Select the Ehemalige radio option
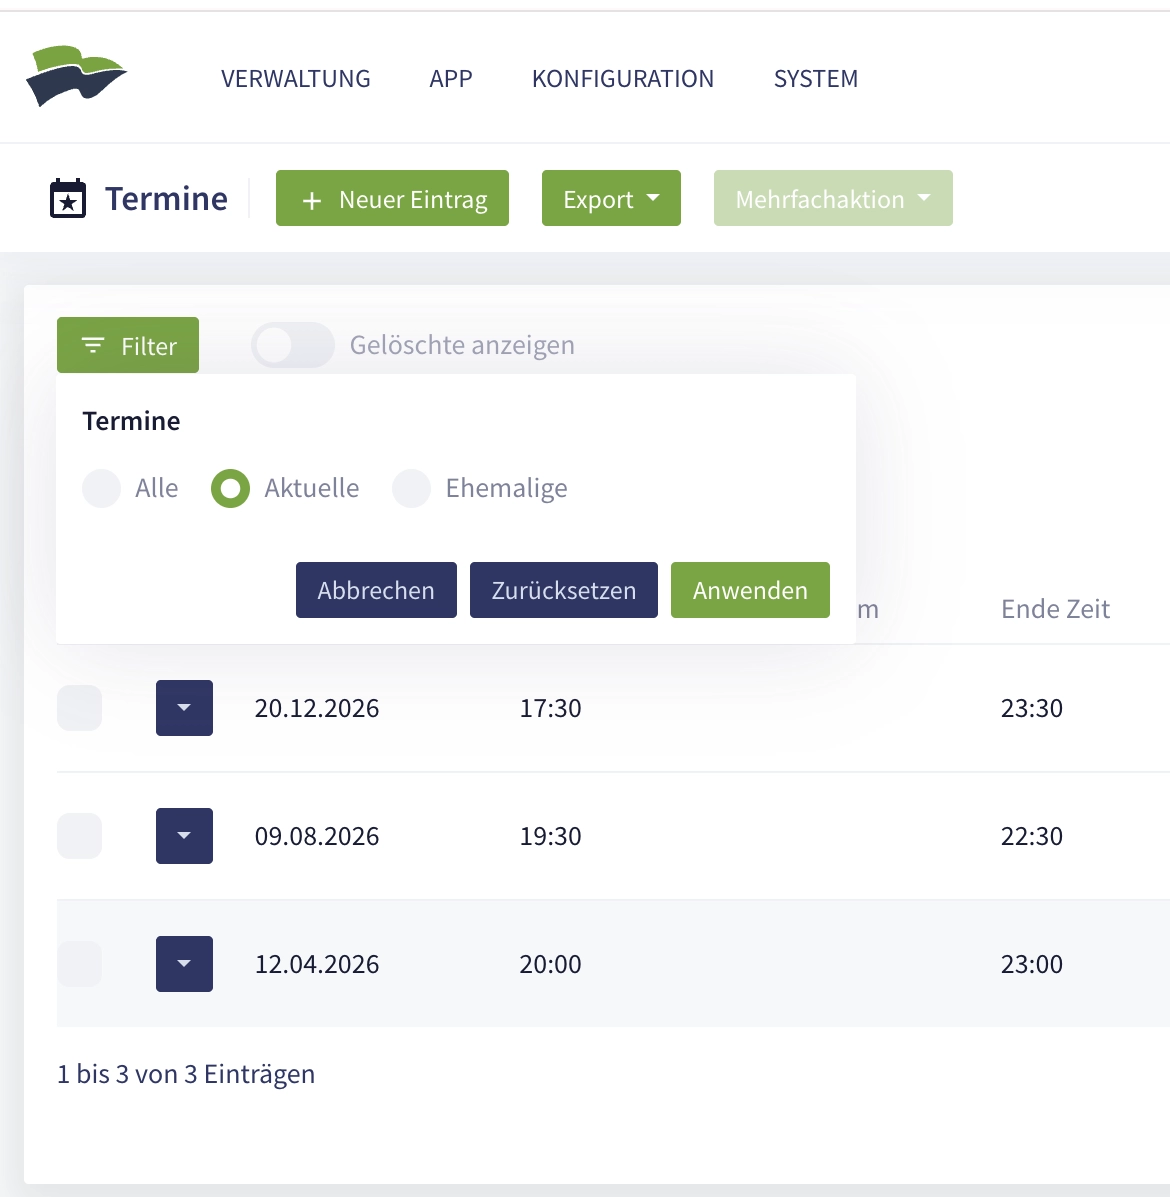The width and height of the screenshot is (1170, 1197). (x=412, y=489)
